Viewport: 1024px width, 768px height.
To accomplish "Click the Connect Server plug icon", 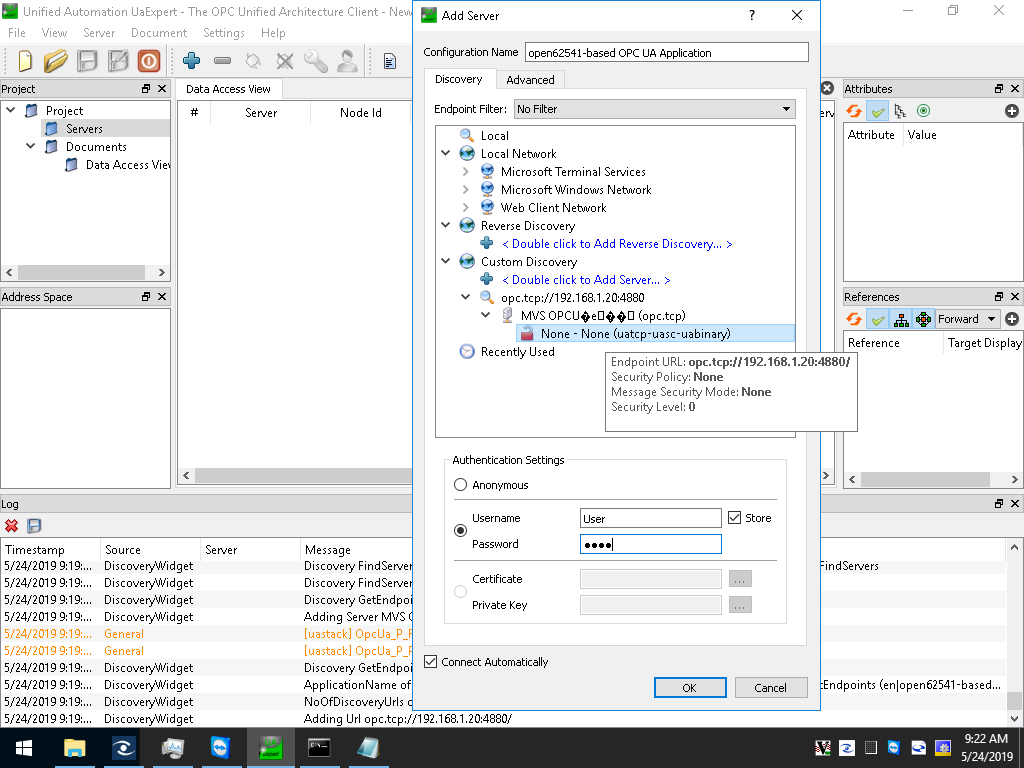I will click(x=253, y=61).
